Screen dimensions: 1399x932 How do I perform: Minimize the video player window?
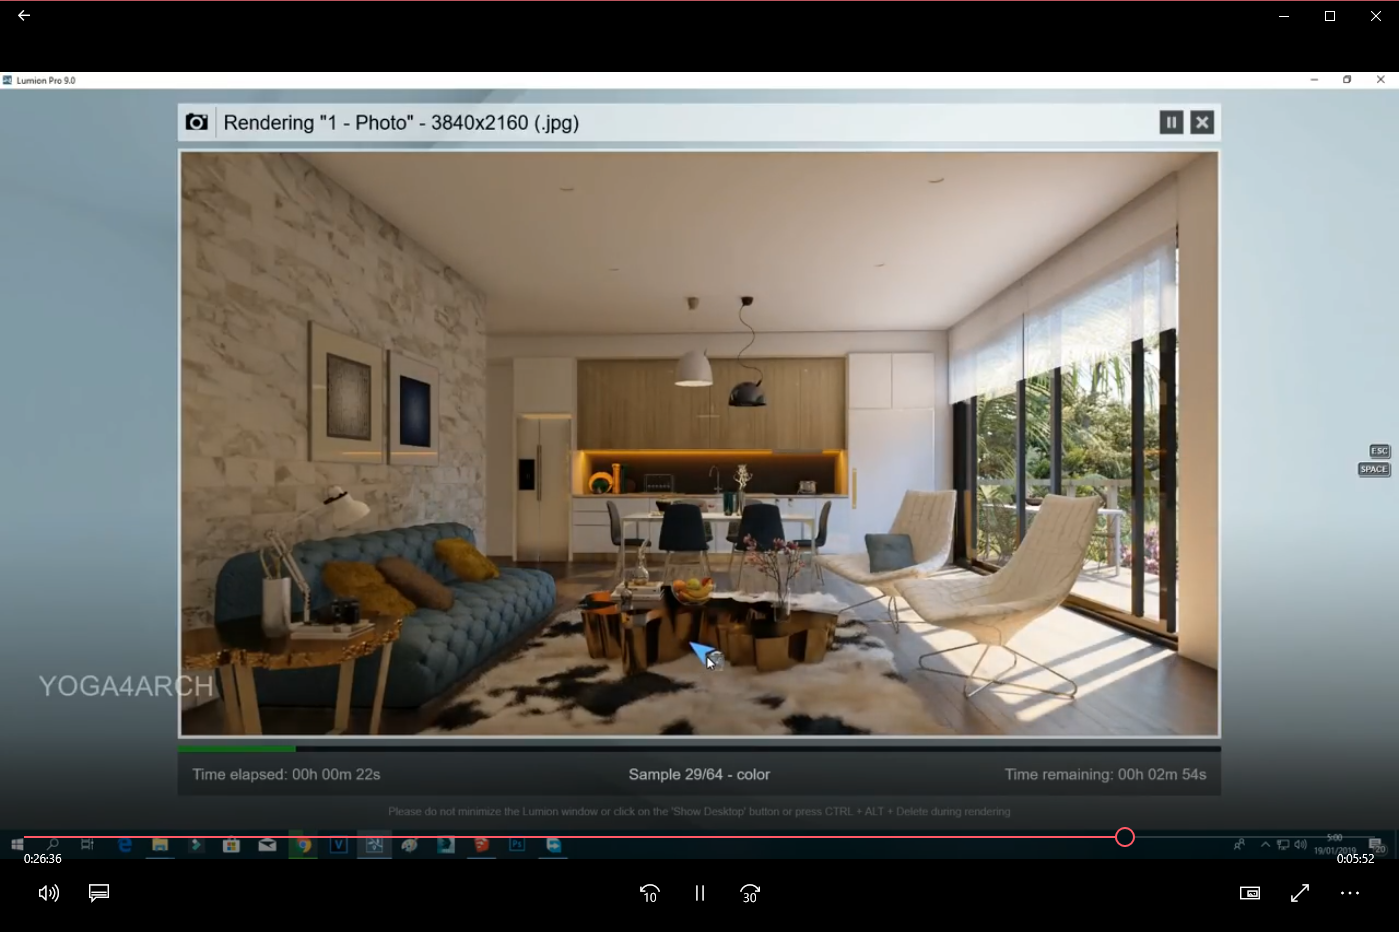[x=1284, y=16]
